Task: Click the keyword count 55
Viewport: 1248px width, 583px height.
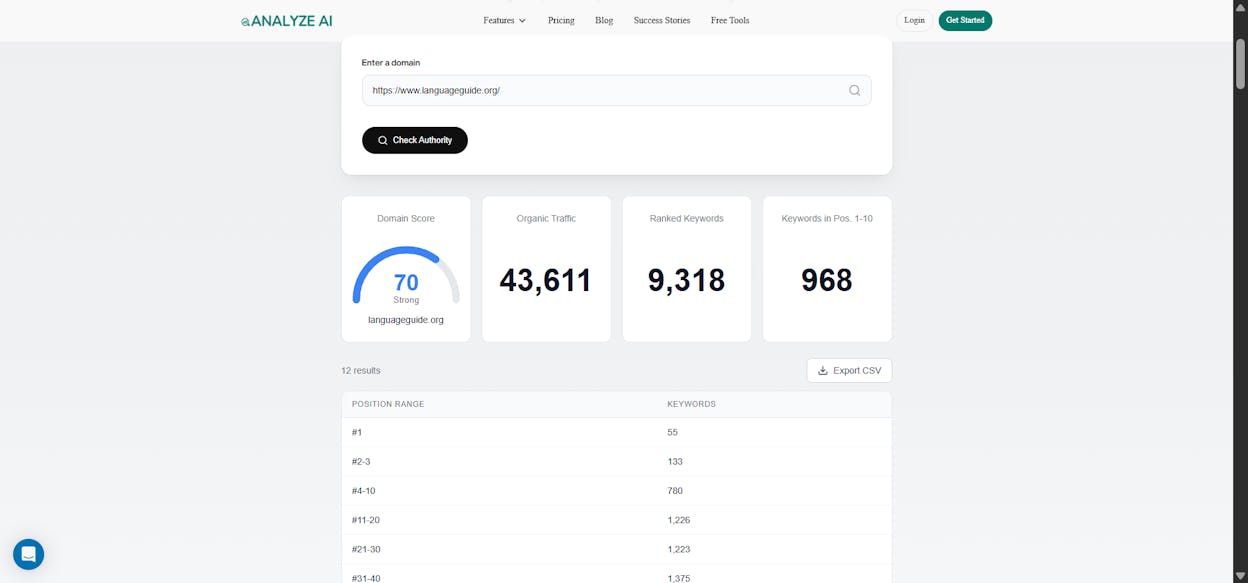Action: pos(672,432)
